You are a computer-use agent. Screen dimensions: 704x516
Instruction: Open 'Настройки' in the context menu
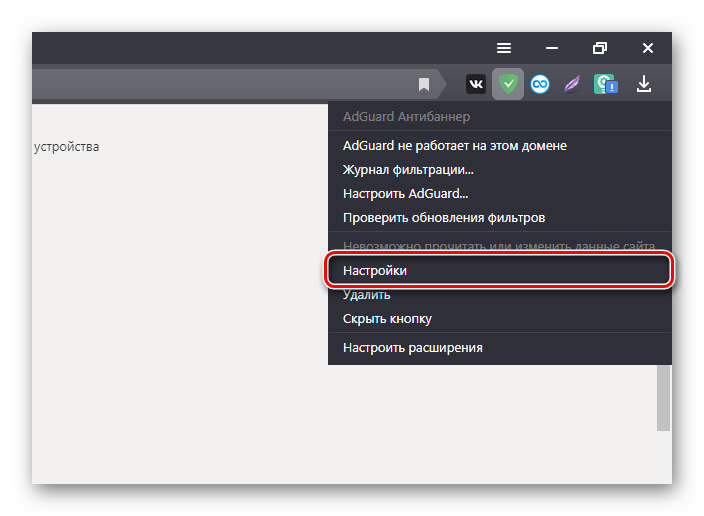[499, 270]
